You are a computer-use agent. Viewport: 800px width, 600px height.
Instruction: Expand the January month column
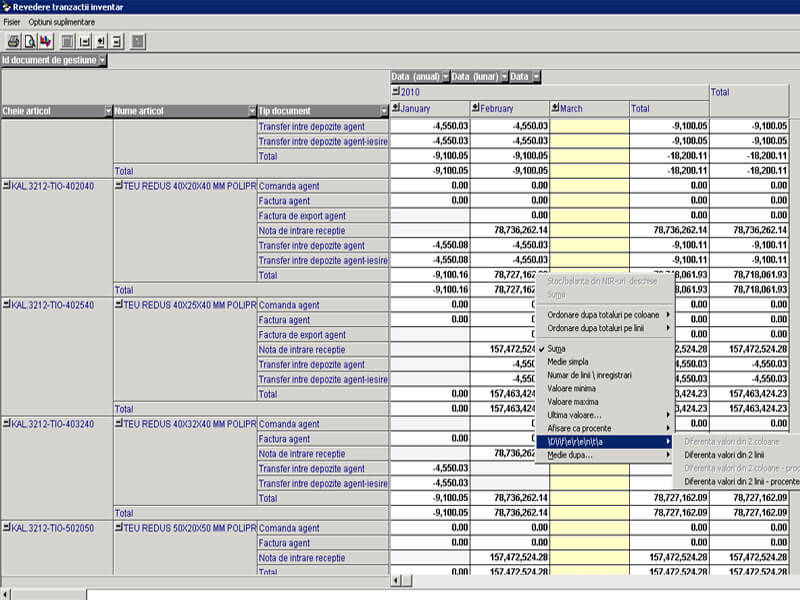tap(395, 108)
